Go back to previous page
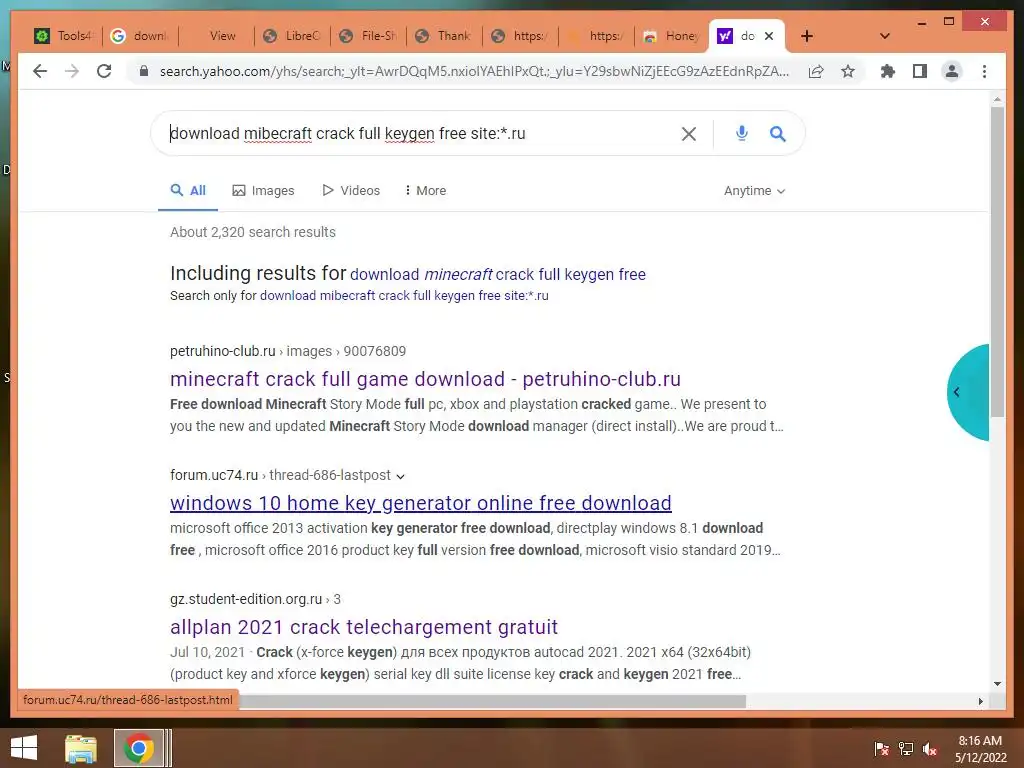 point(40,71)
